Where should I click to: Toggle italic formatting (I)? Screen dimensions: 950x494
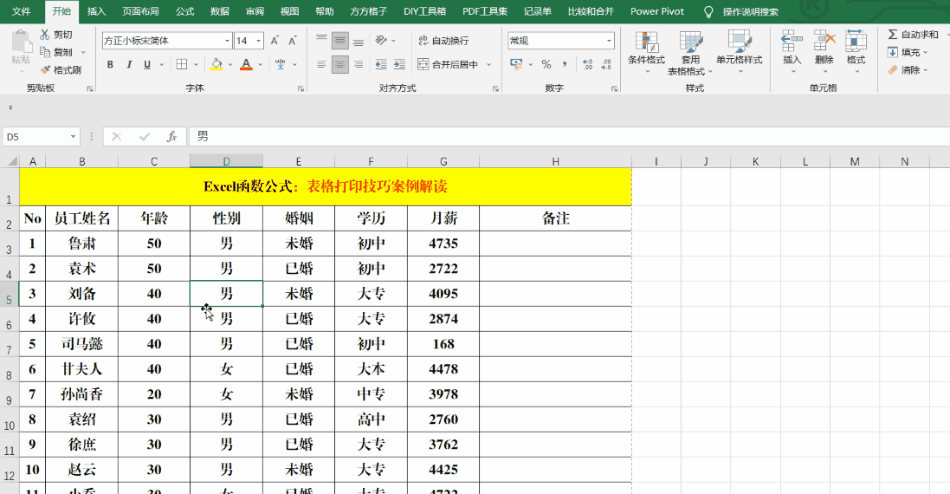128,64
